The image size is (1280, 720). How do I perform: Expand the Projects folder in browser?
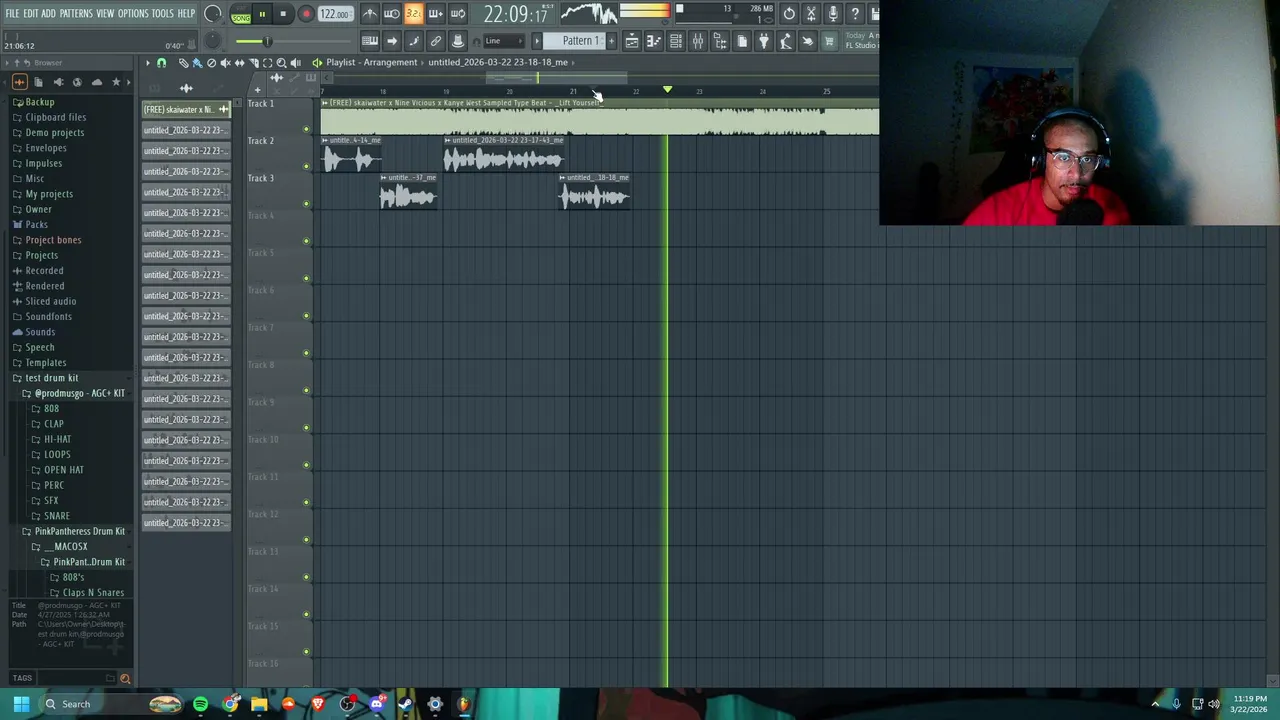point(41,255)
